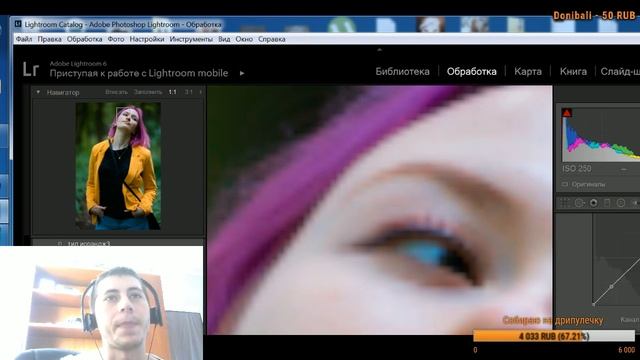Select the Crop Overlay grid tool

(x=565, y=203)
